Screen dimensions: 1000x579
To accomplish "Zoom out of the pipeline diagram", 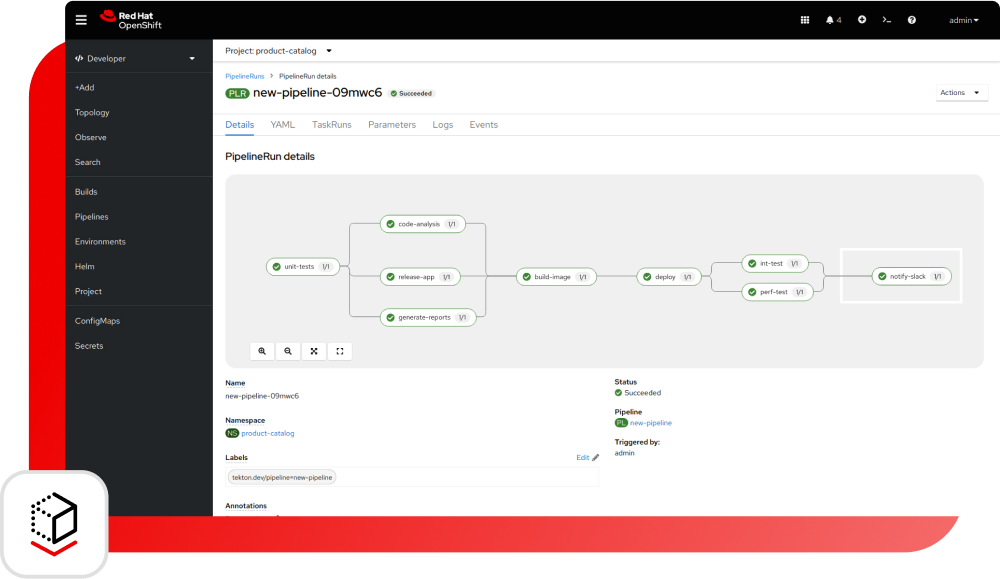I will click(x=288, y=351).
